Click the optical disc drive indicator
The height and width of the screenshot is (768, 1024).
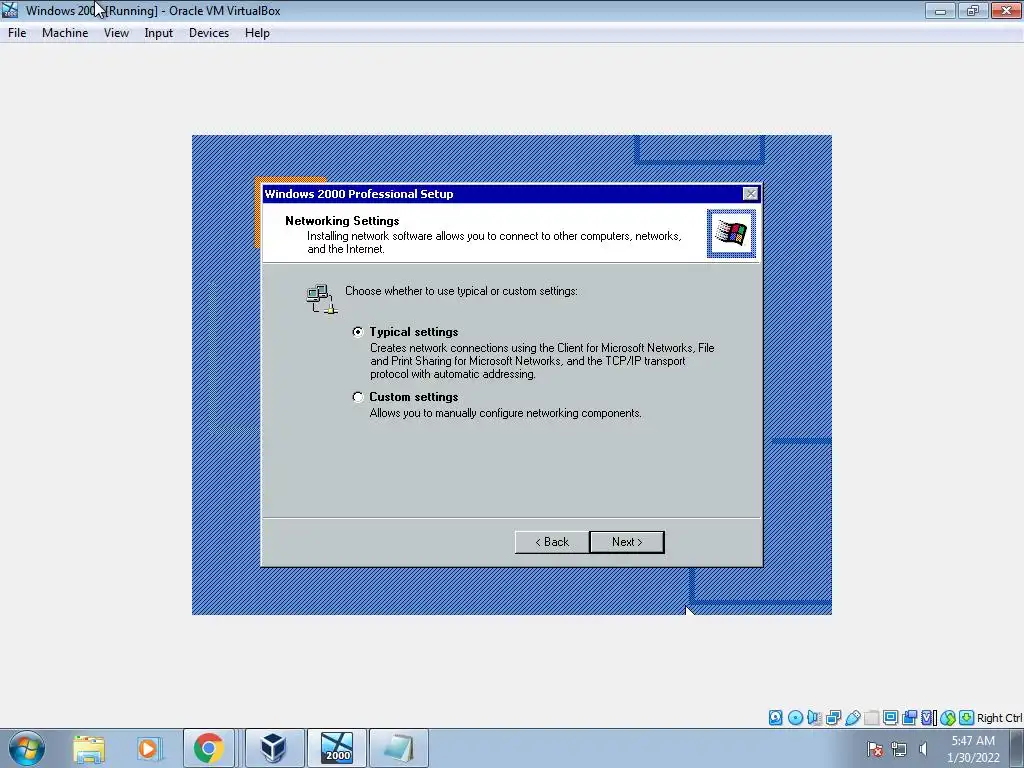click(x=795, y=718)
